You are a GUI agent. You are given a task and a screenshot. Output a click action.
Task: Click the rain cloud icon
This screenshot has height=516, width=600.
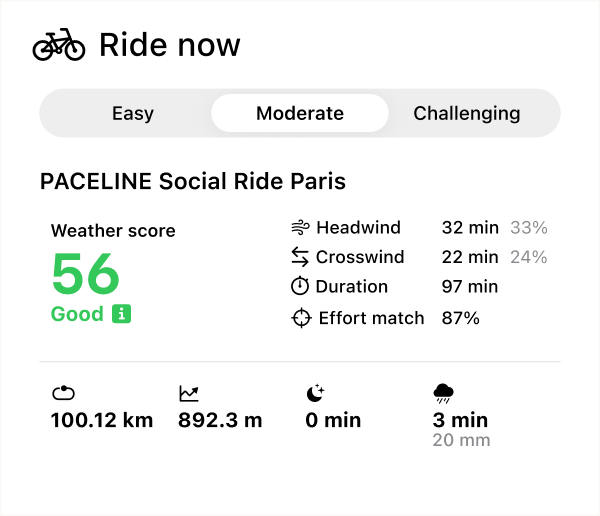(x=444, y=393)
